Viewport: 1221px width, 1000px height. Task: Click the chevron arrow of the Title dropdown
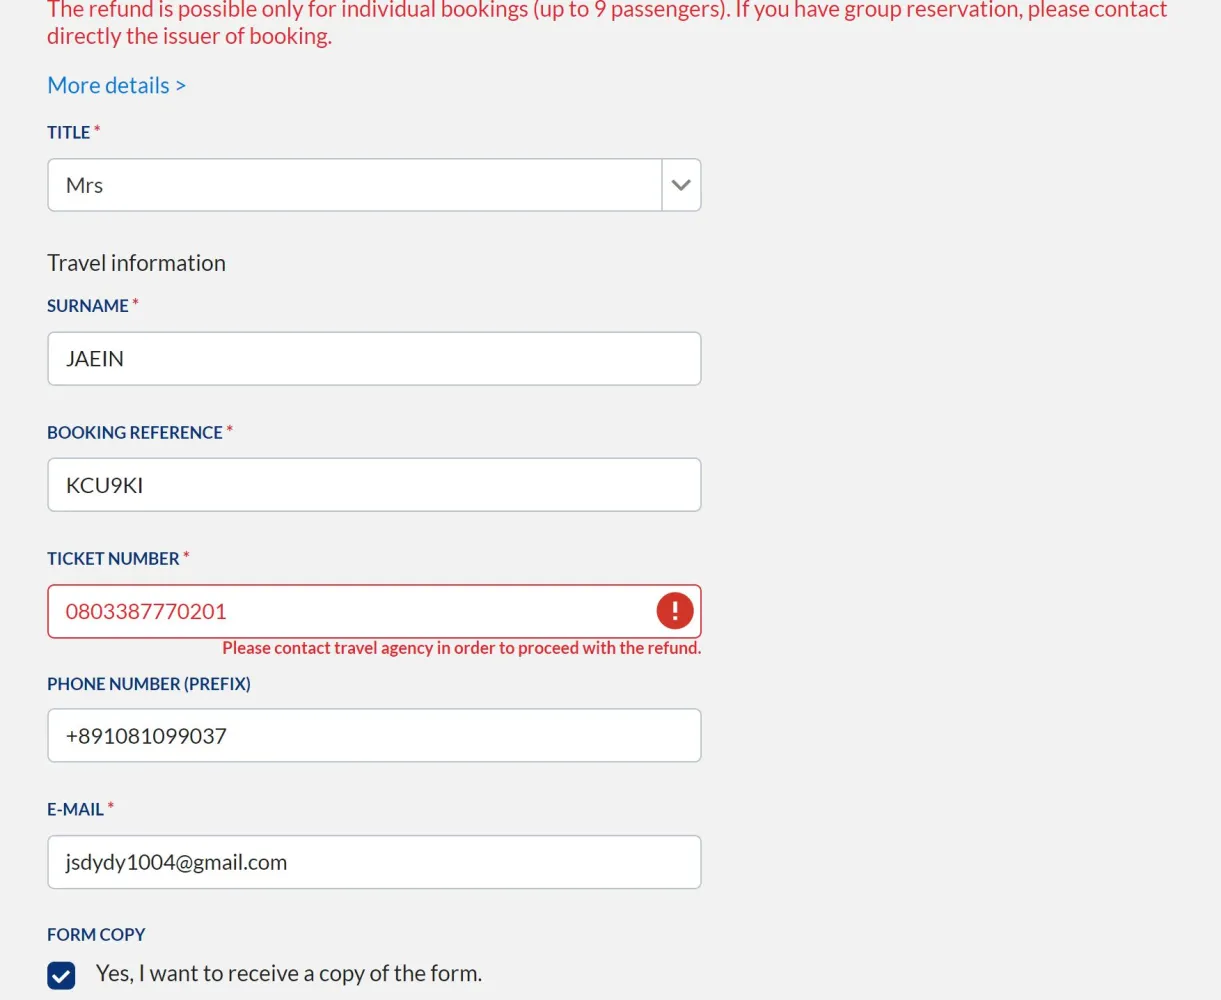681,185
